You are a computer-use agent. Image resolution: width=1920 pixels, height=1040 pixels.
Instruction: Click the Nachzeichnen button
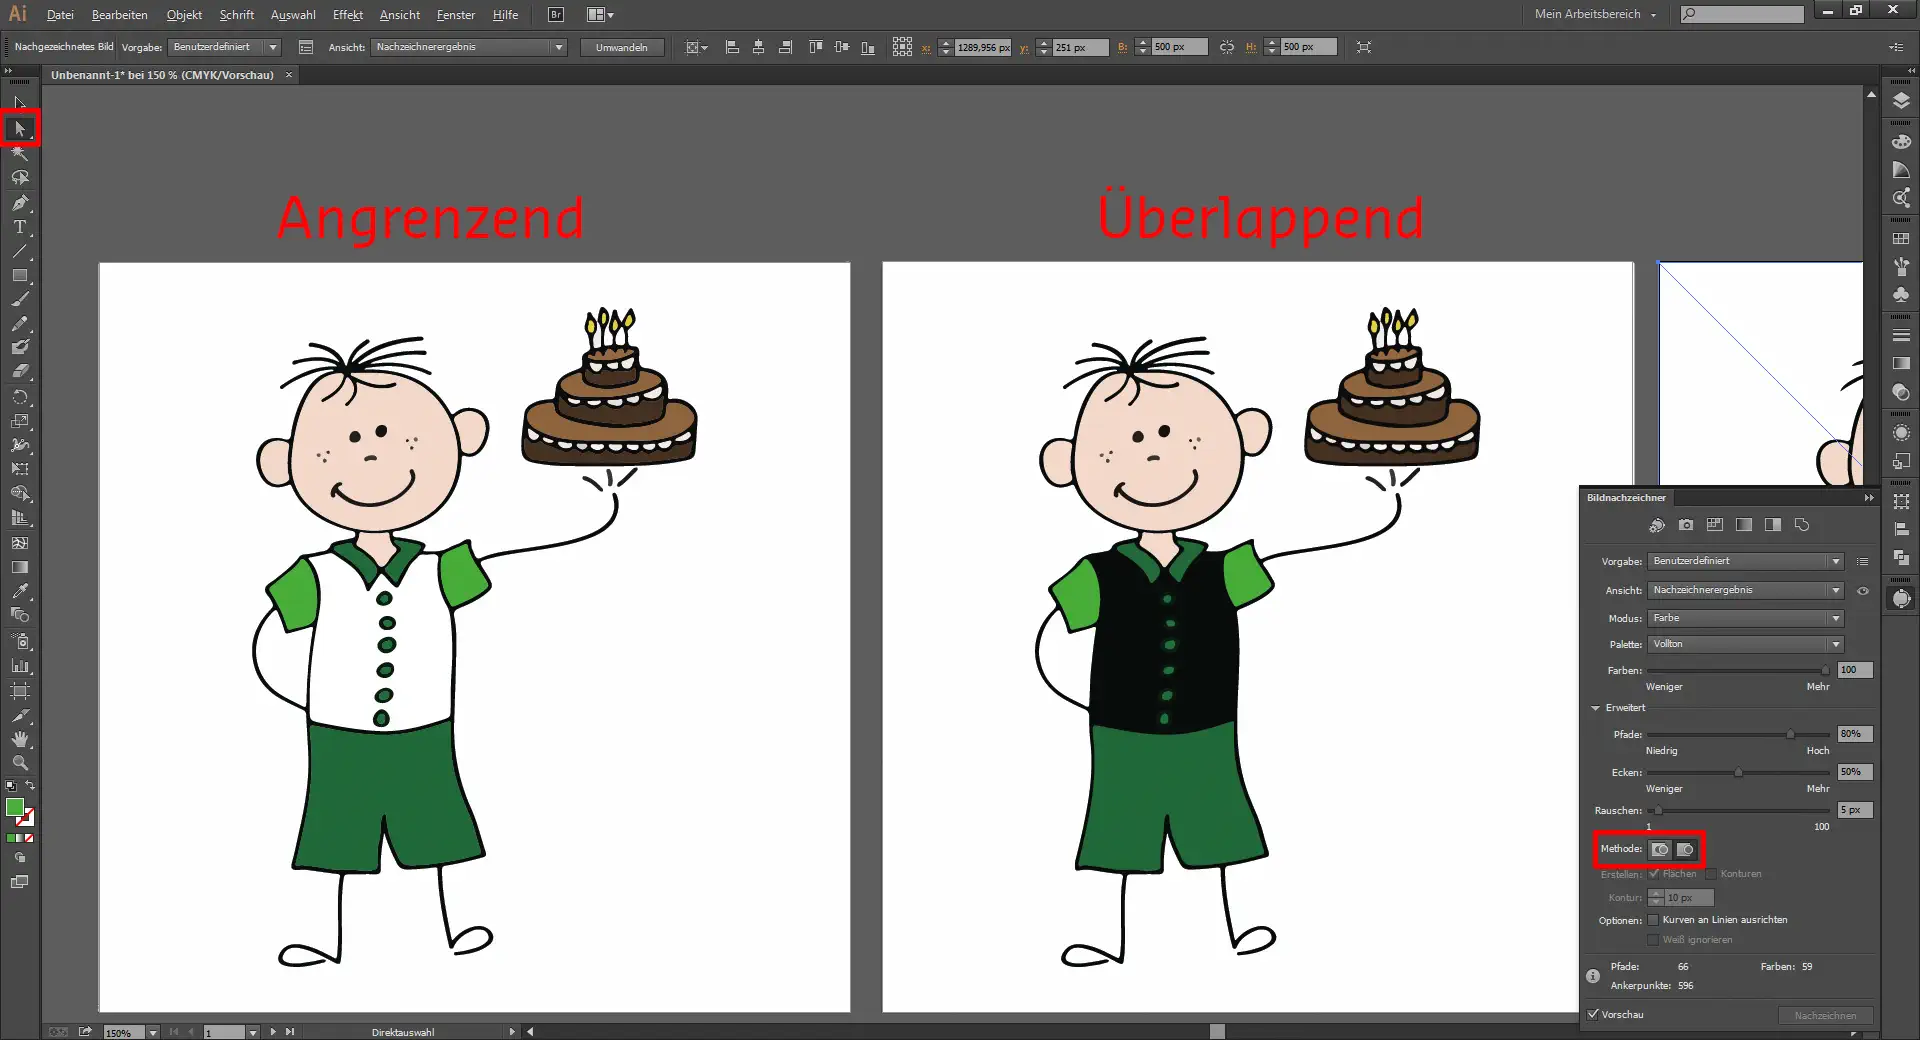point(1826,1014)
